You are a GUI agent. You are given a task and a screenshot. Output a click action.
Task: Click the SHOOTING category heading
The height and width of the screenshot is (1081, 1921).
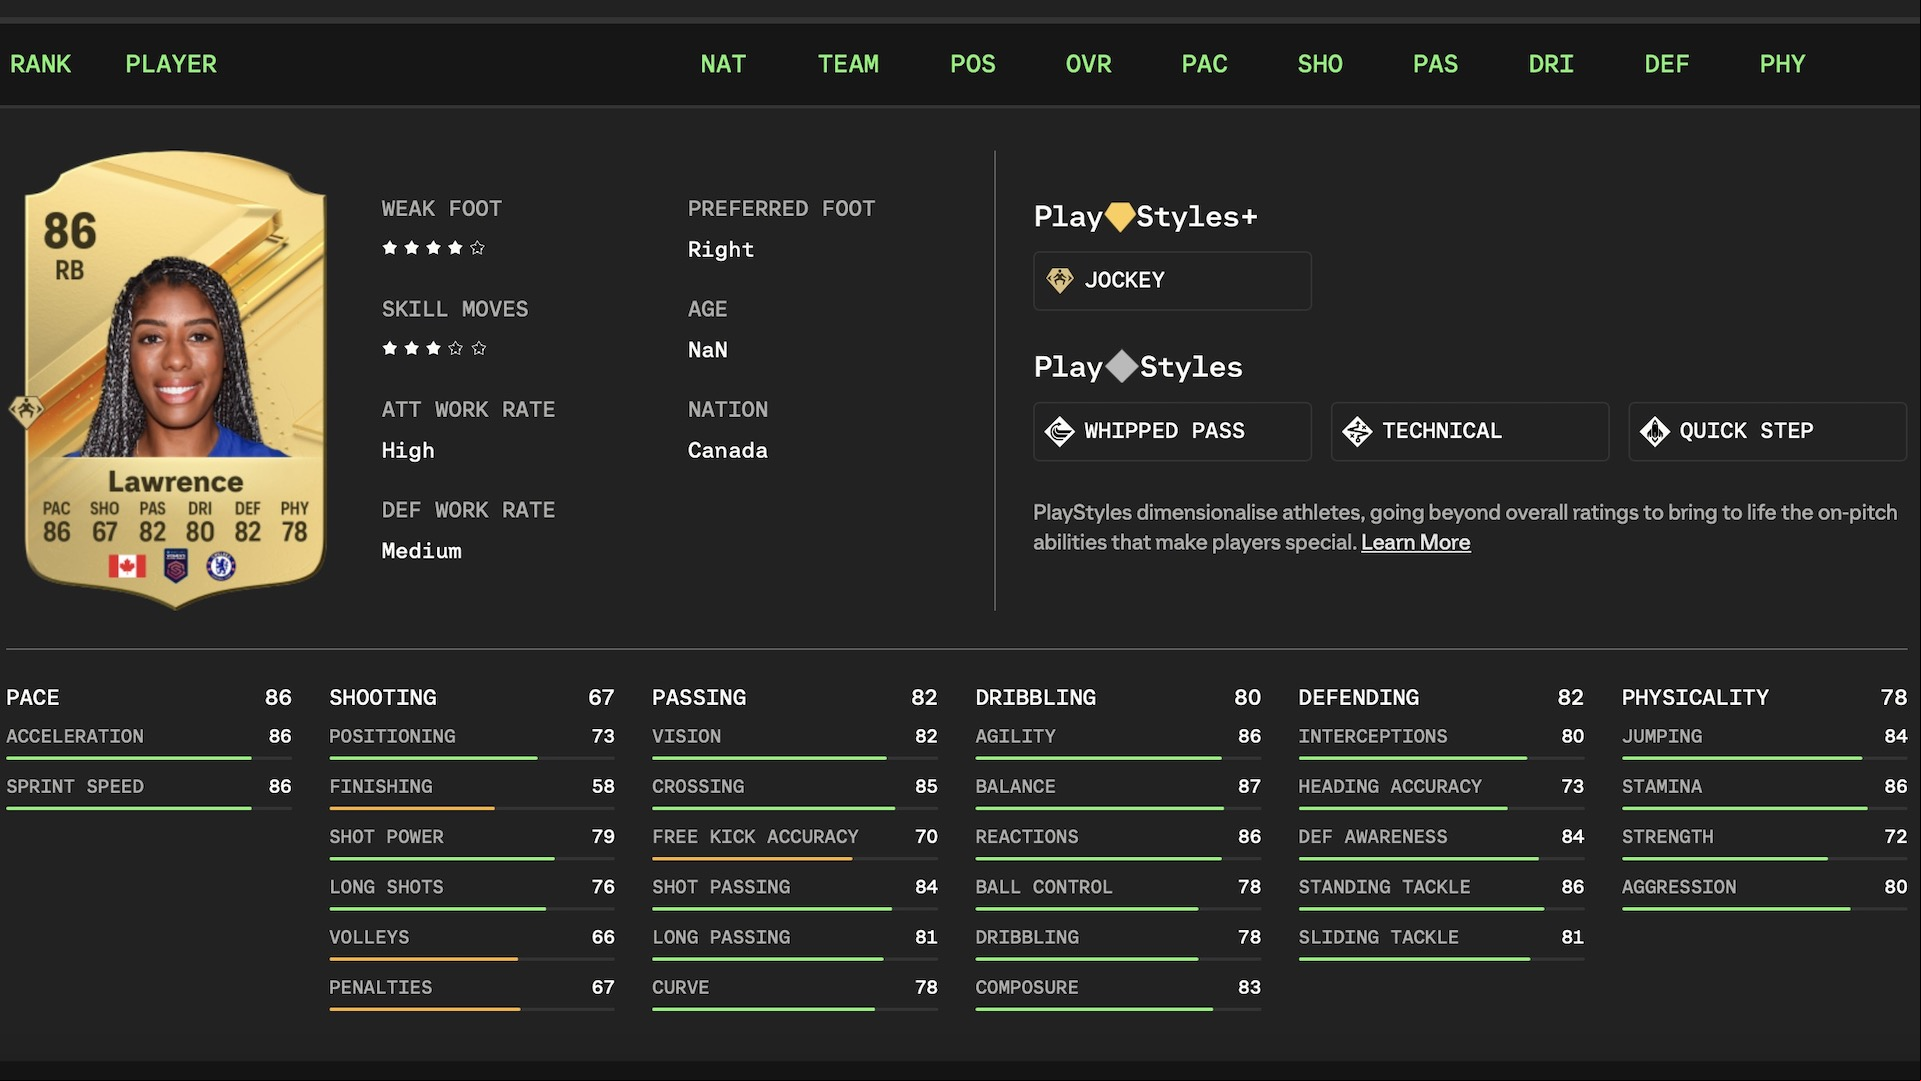click(x=383, y=697)
